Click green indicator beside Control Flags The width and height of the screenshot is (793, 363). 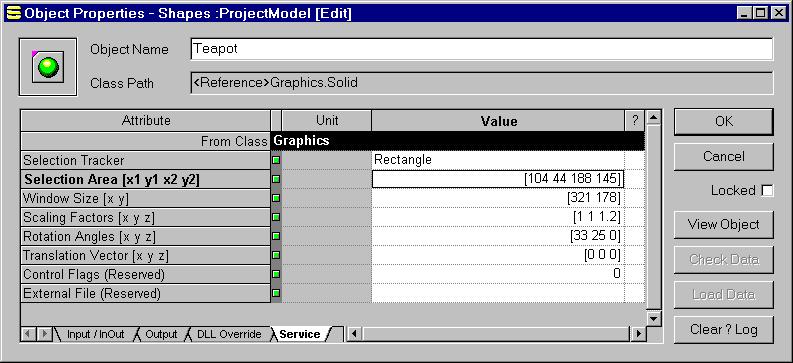coord(276,274)
